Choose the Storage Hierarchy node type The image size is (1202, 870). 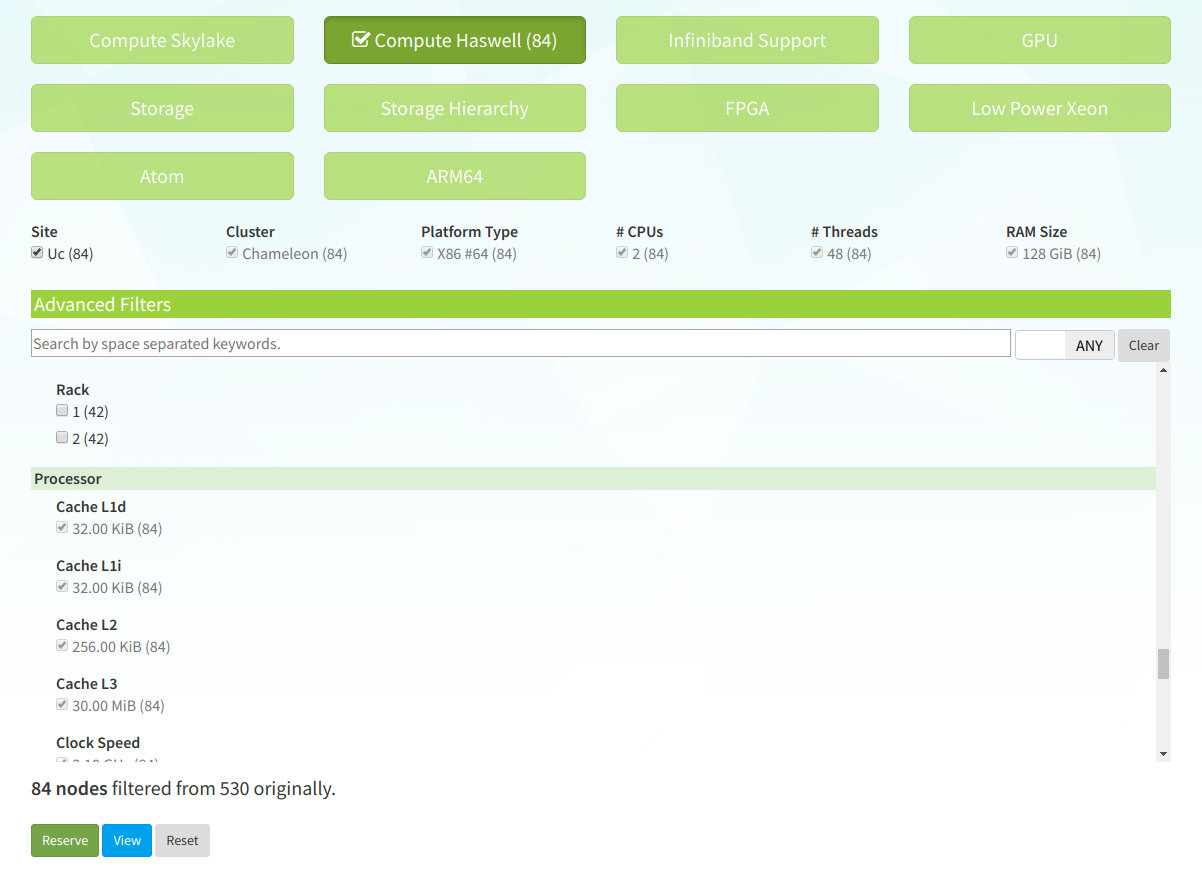(x=454, y=108)
